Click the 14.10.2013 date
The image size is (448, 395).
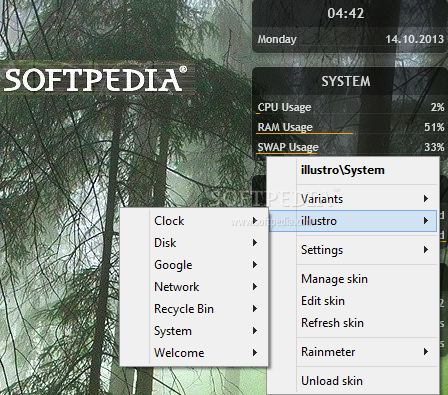tap(415, 39)
